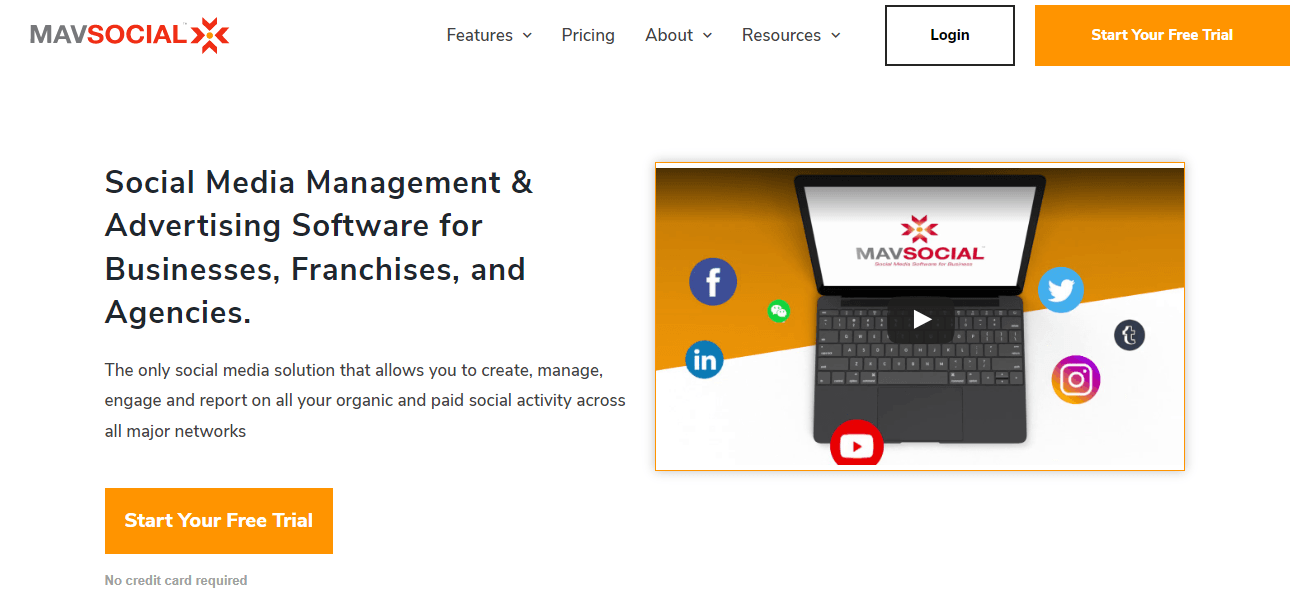
Task: Click the LinkedIn icon in the video
Action: coord(704,360)
